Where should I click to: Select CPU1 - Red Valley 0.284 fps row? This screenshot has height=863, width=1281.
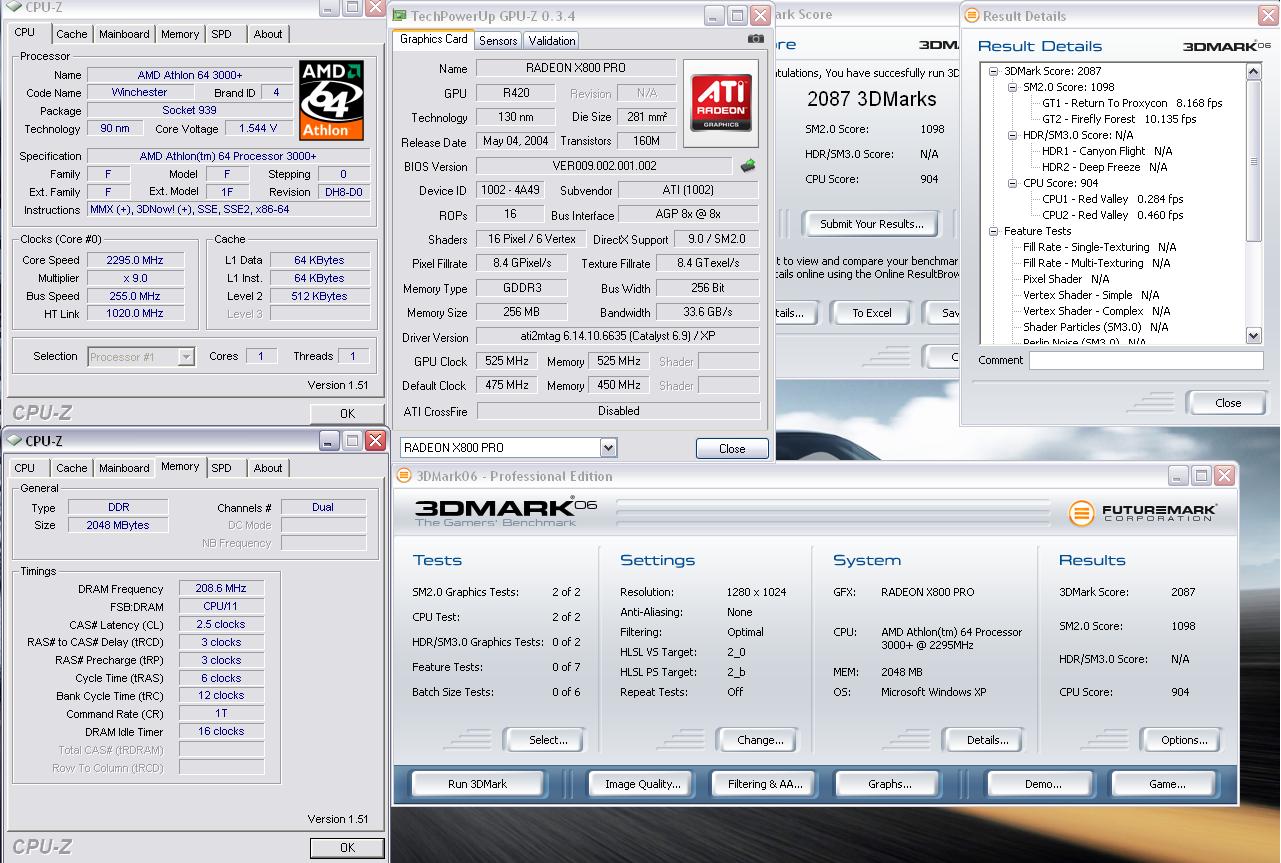(1112, 199)
